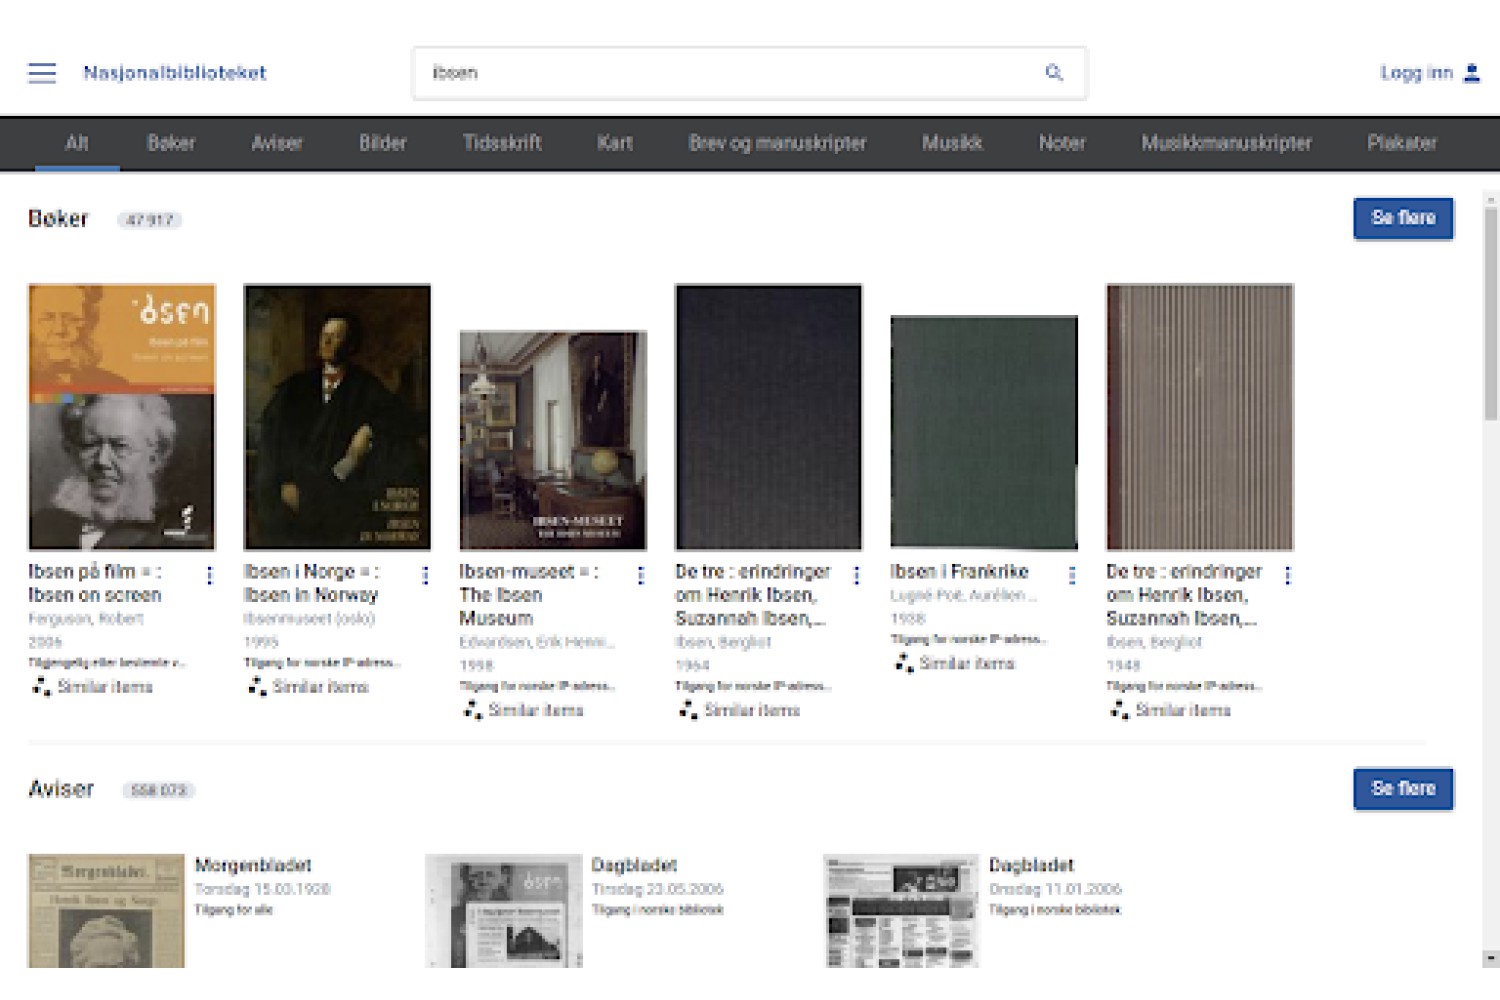Click Similar items icon under Ibsen på film
1500x1000 pixels.
pos(41,686)
